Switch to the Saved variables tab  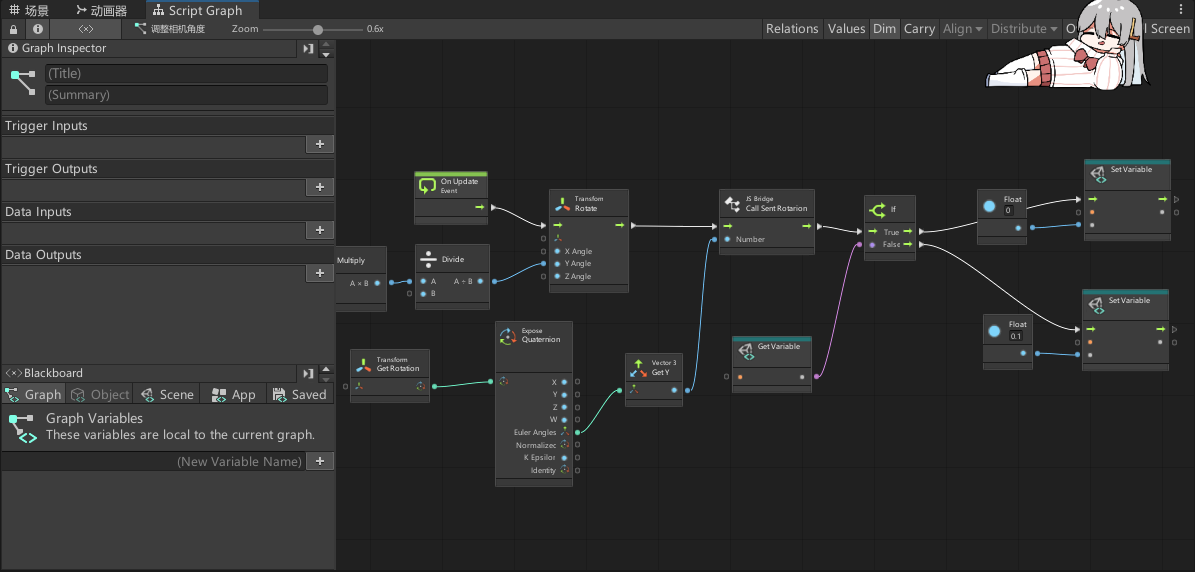(x=298, y=395)
